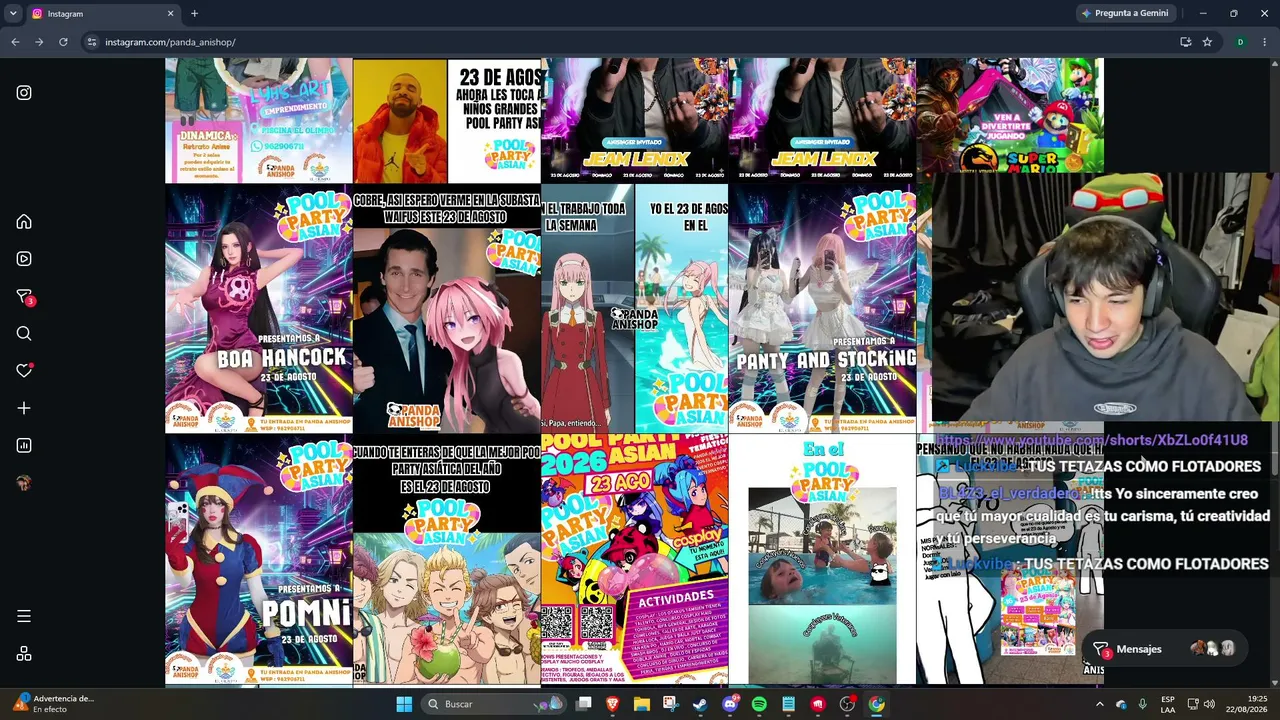1280x720 pixels.
Task: Open the floating Mensajes chat button
Action: (x=1165, y=649)
